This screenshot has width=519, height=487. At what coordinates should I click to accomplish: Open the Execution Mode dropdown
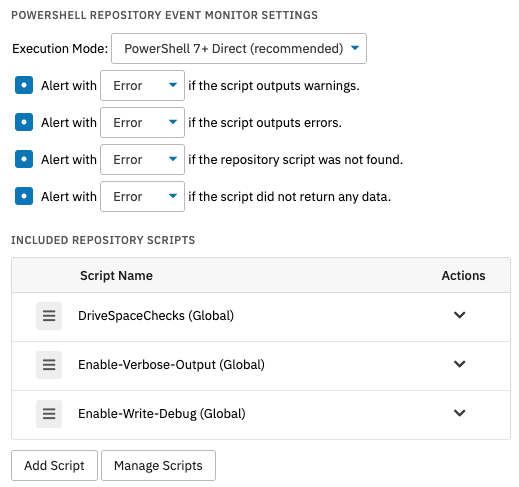tap(239, 49)
